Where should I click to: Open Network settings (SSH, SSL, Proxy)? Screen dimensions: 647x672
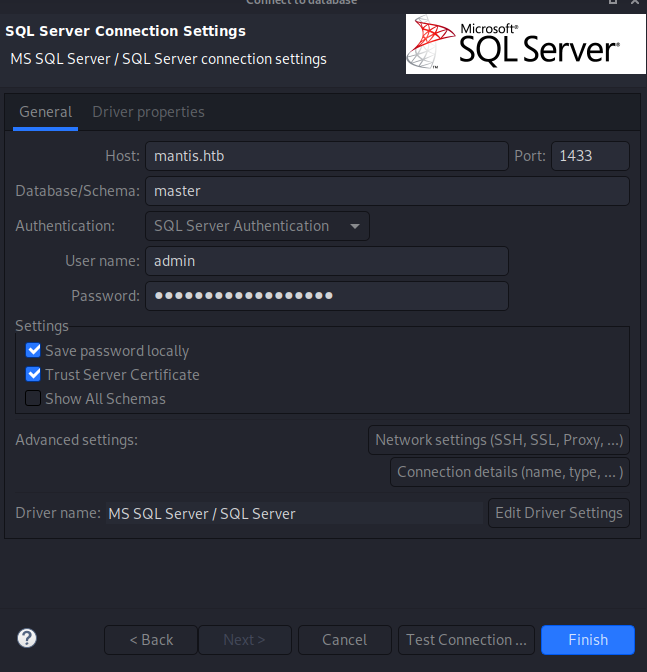pyautogui.click(x=499, y=440)
